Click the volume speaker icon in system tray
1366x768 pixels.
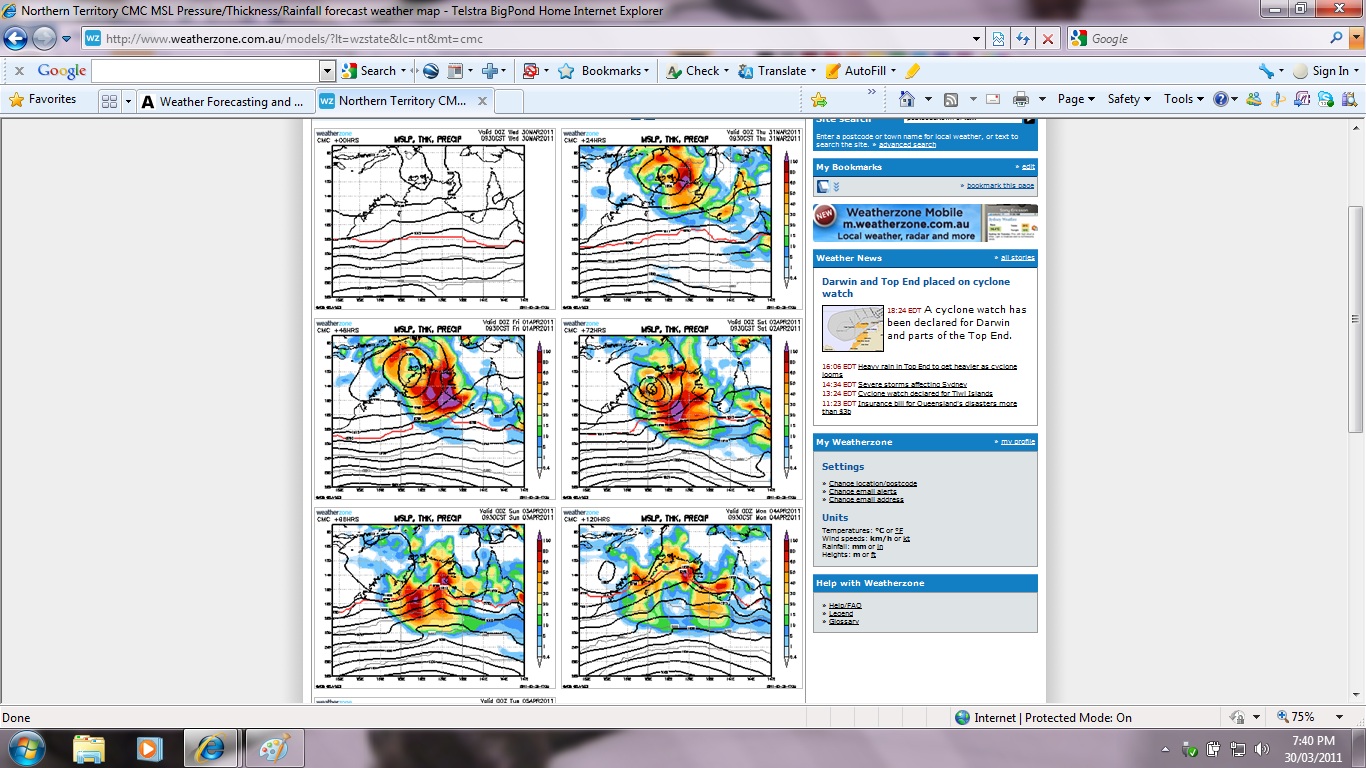coord(1262,748)
